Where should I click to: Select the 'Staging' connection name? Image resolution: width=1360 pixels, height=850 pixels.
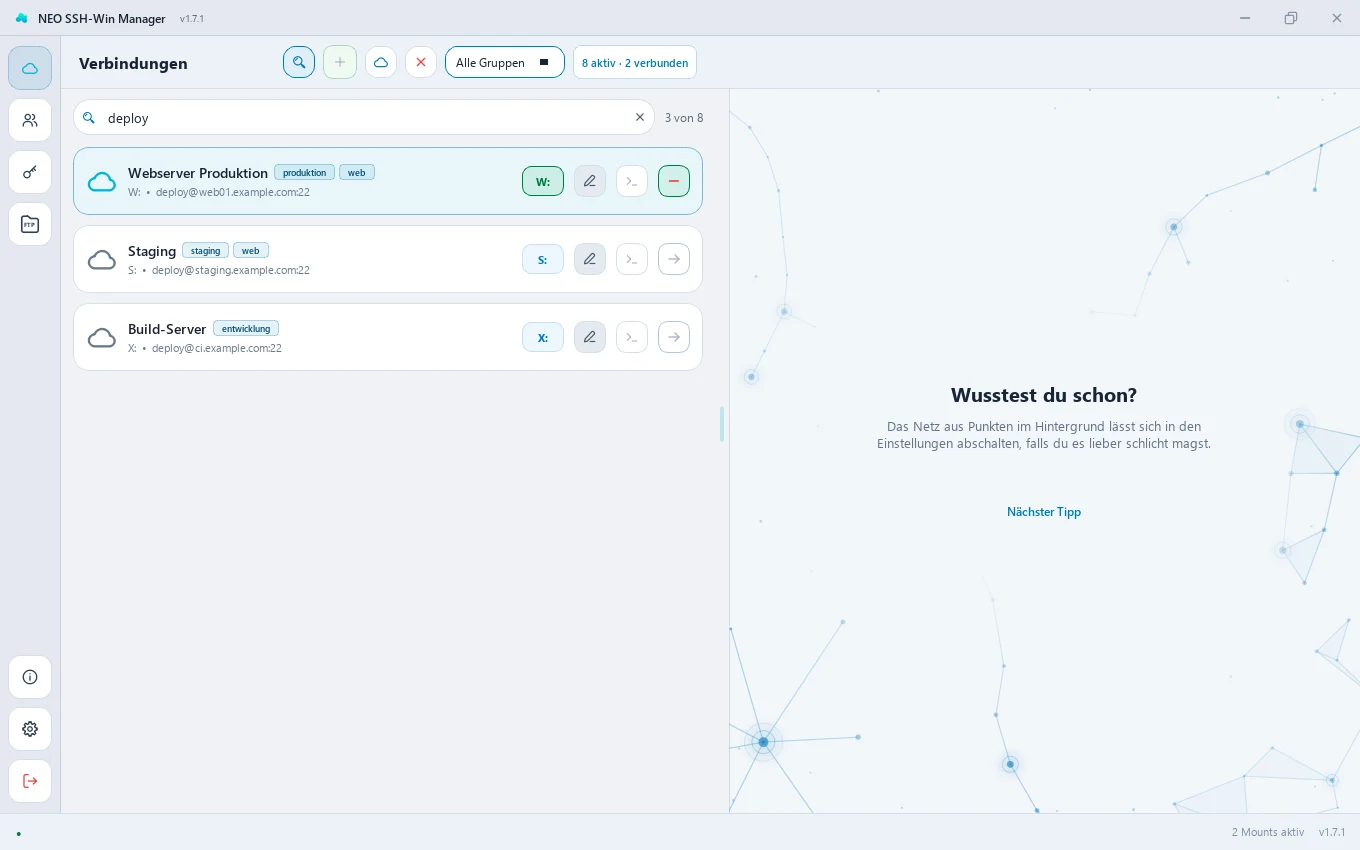(152, 251)
